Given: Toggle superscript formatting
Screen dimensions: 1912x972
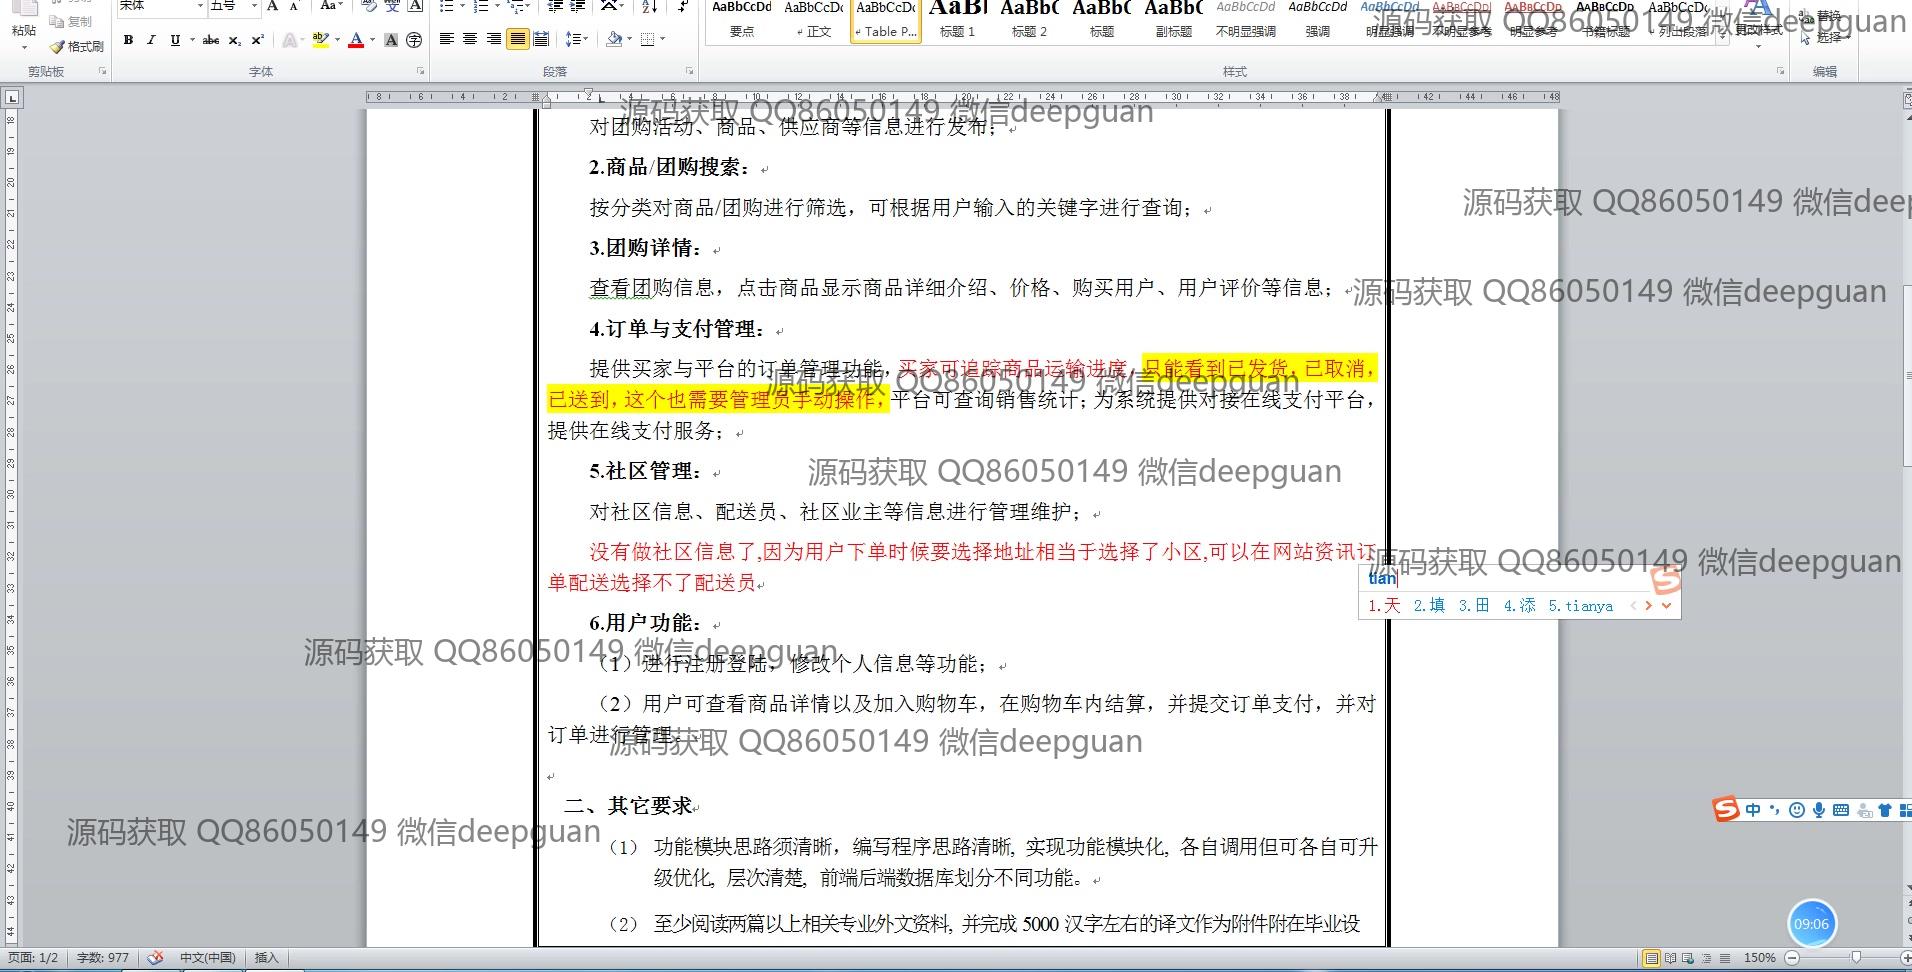Looking at the screenshot, I should click(x=257, y=40).
